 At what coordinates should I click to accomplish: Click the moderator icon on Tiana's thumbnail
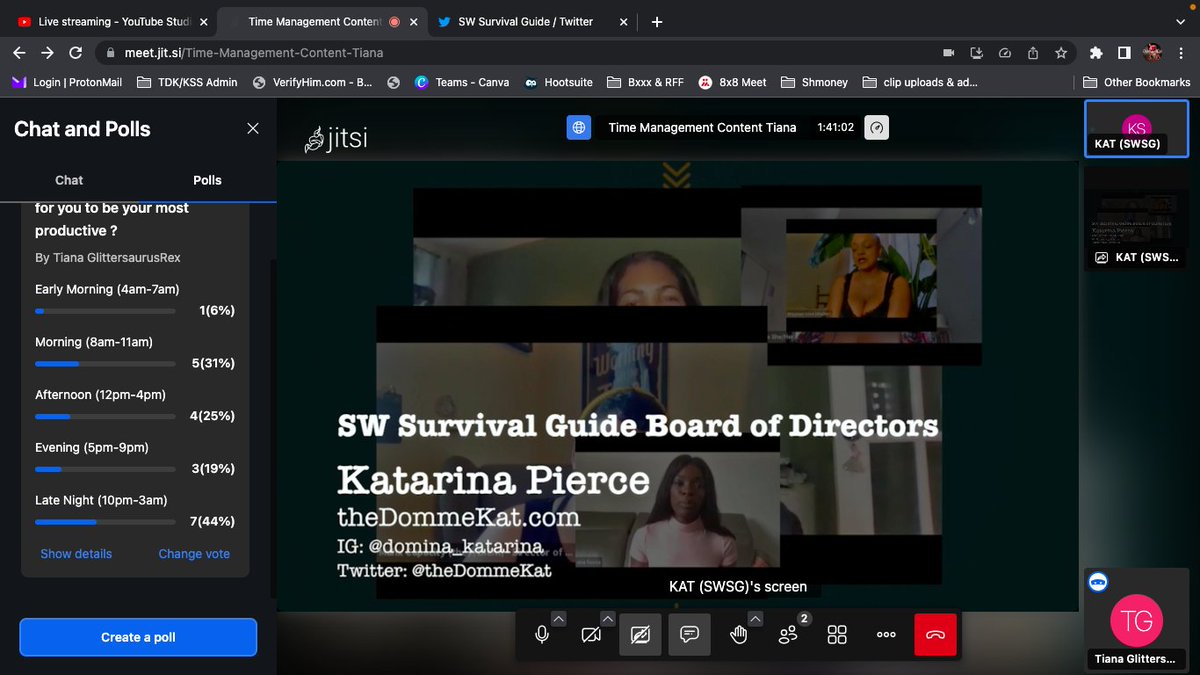1097,581
